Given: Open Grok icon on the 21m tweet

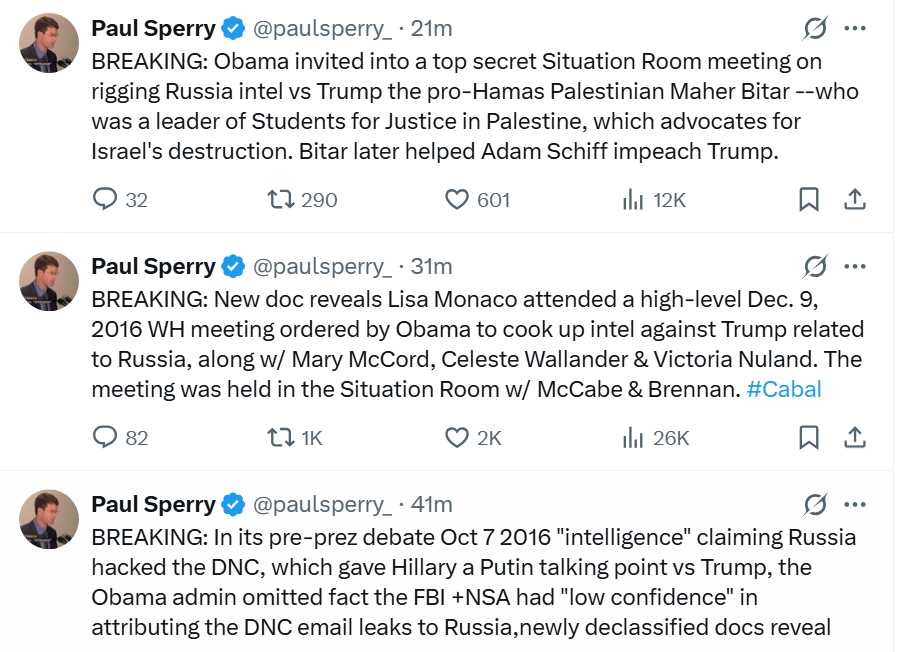Looking at the screenshot, I should pyautogui.click(x=815, y=28).
